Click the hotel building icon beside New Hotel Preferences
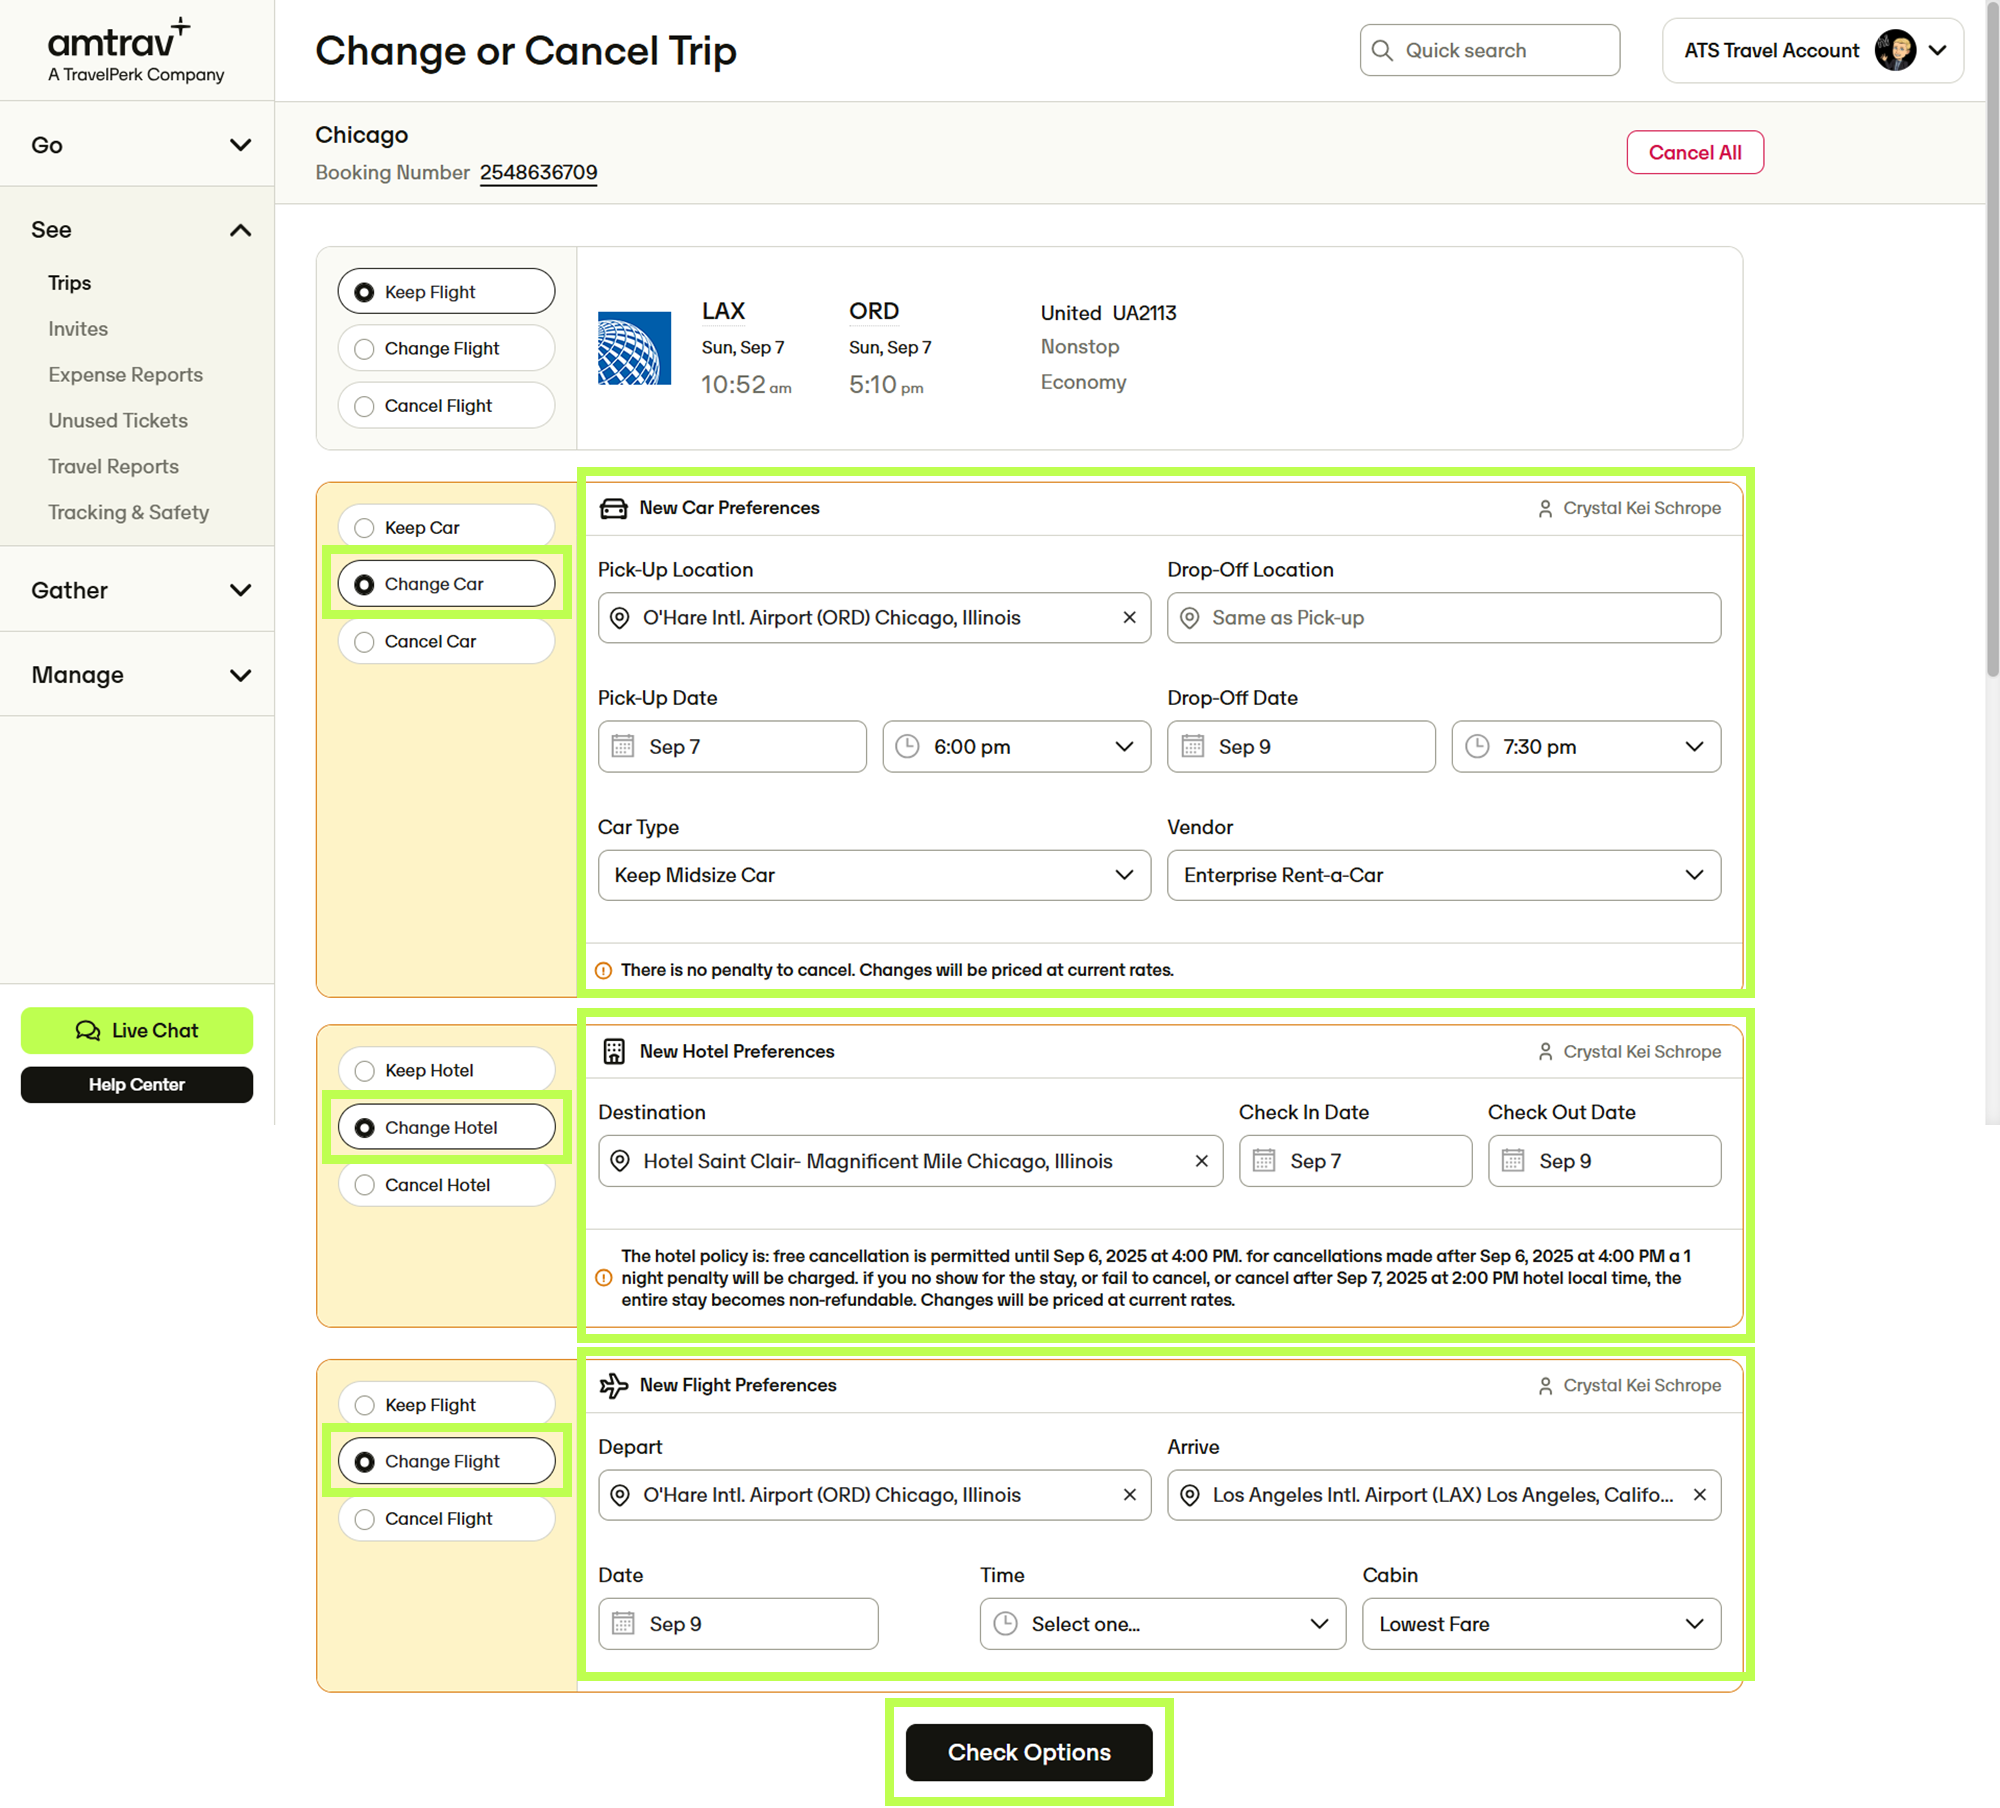This screenshot has height=1808, width=2000. click(x=614, y=1051)
